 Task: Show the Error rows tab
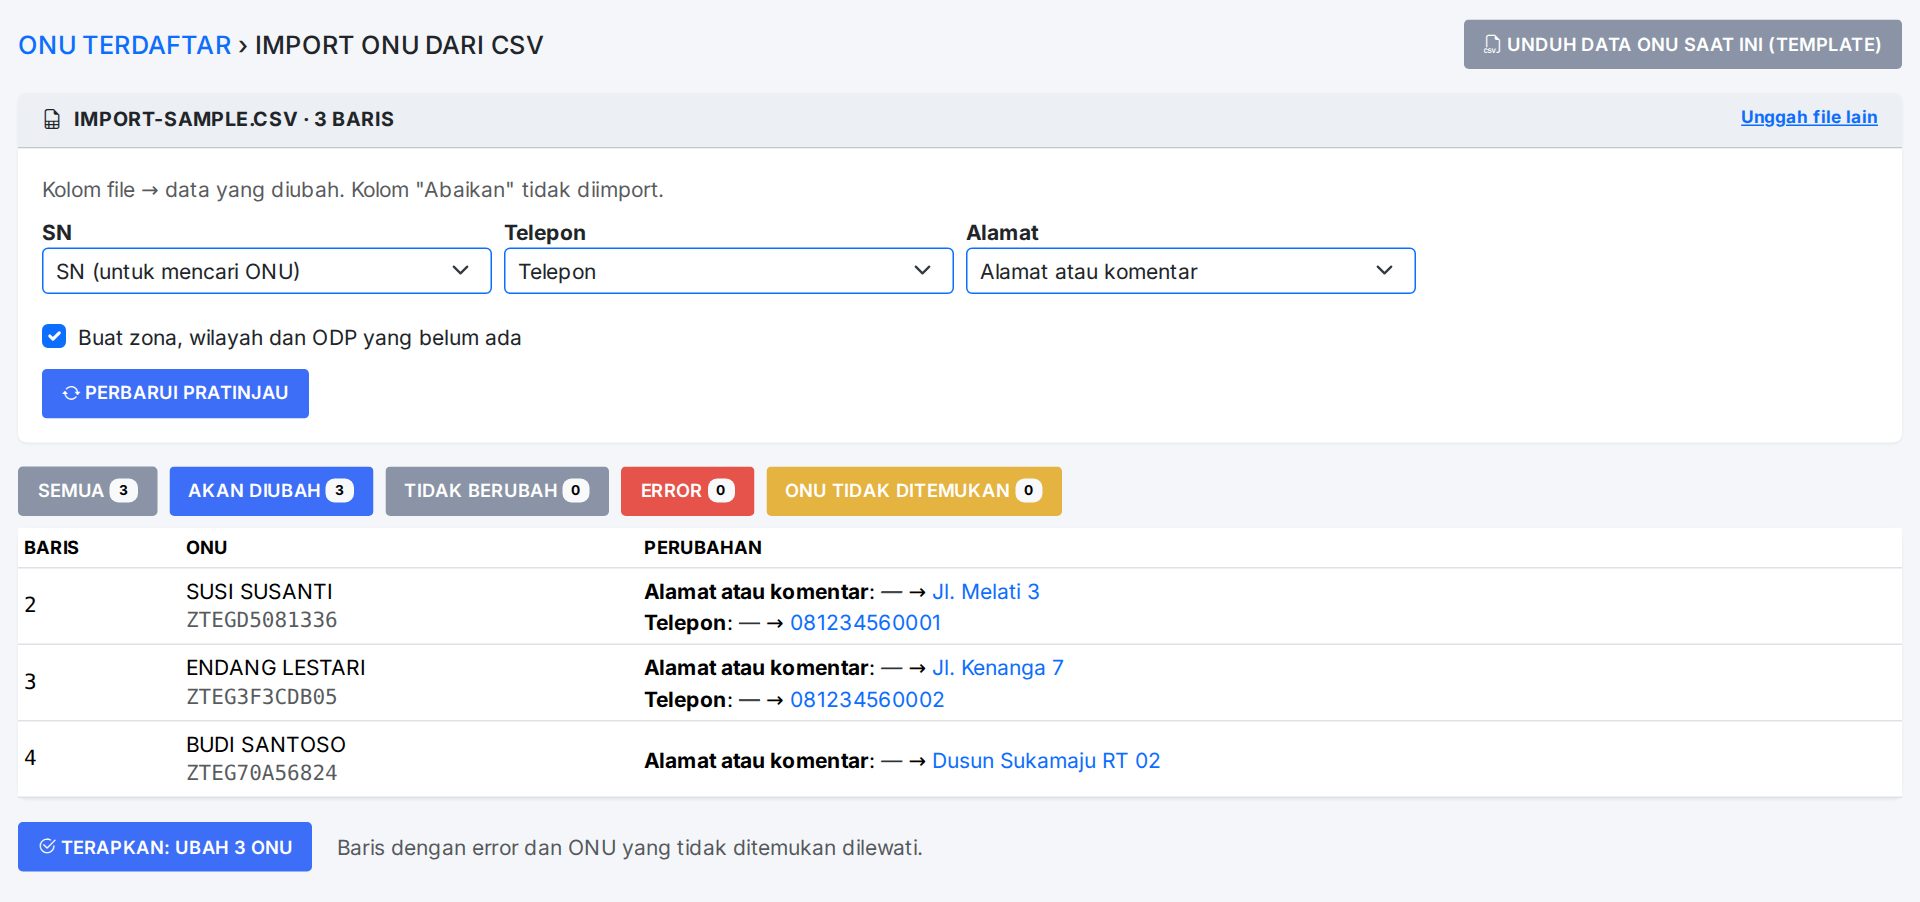[687, 491]
